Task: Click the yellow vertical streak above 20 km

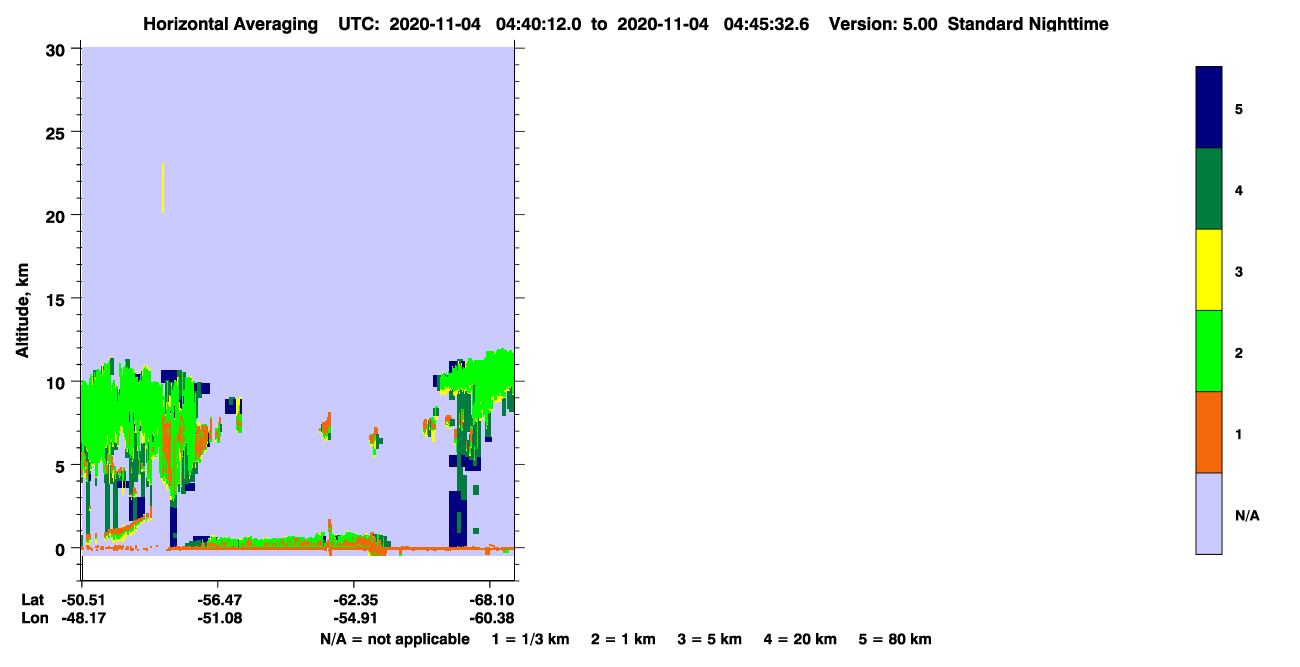Action: click(163, 188)
